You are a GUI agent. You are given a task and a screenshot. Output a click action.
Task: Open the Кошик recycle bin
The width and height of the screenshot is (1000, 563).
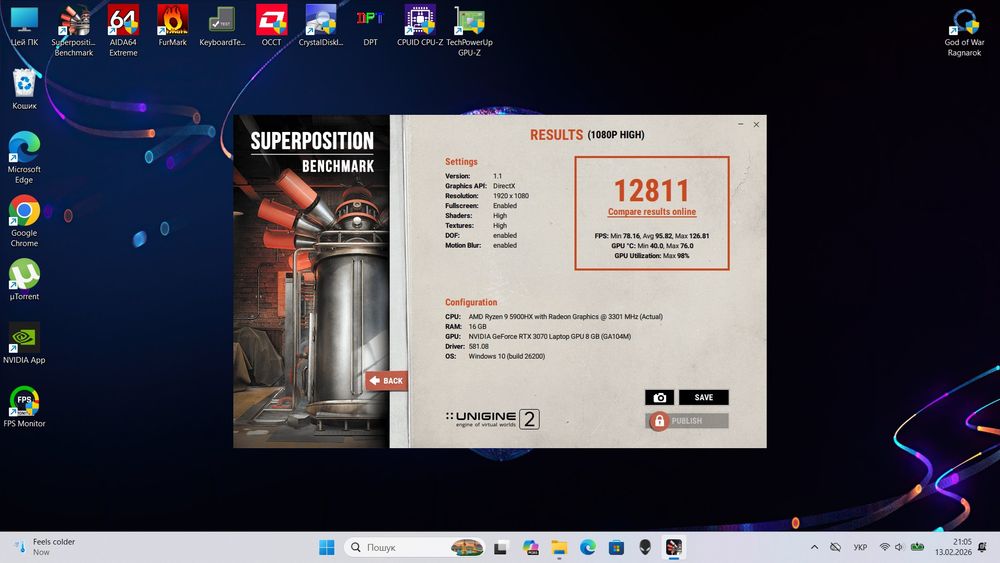(x=24, y=89)
